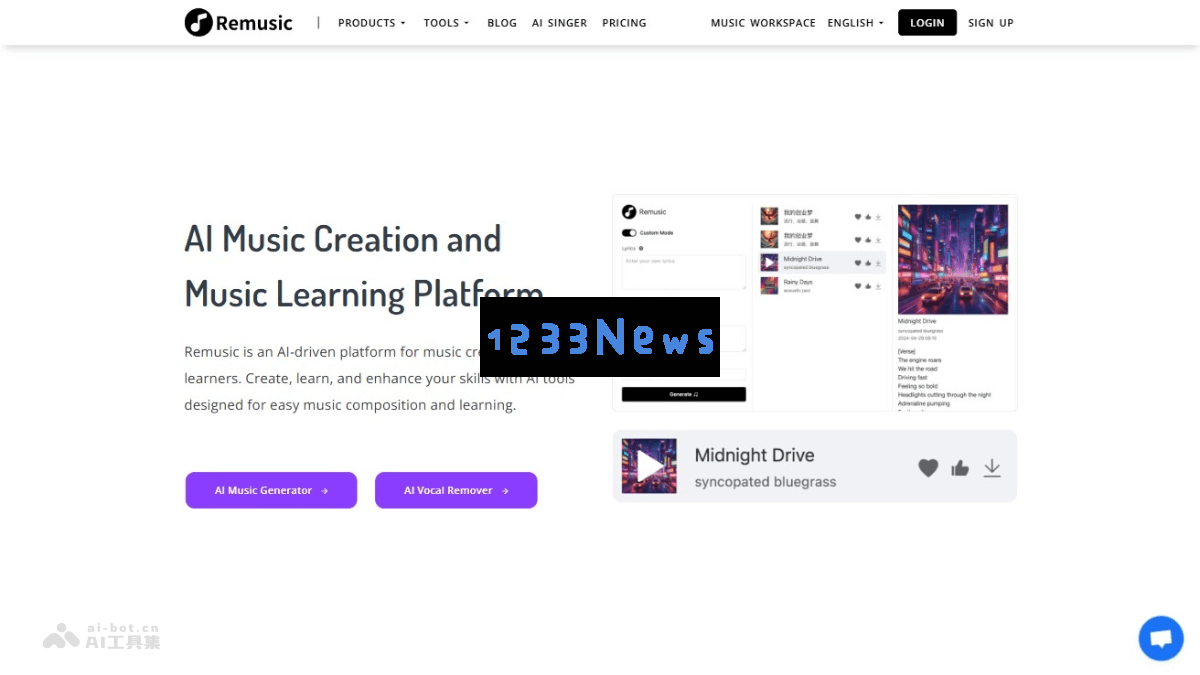Play the Midnight Drive song list thumbnail

pyautogui.click(x=769, y=262)
